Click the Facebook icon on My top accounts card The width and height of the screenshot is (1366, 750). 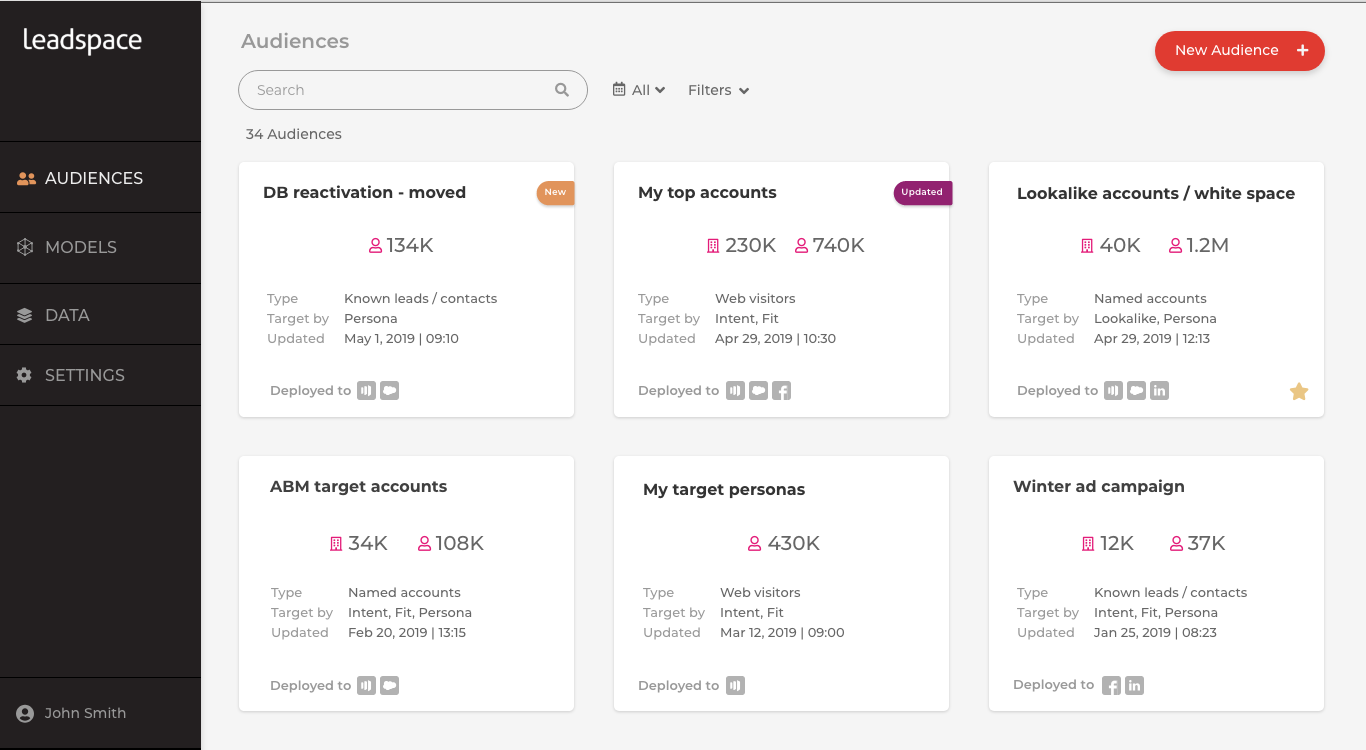coord(782,391)
